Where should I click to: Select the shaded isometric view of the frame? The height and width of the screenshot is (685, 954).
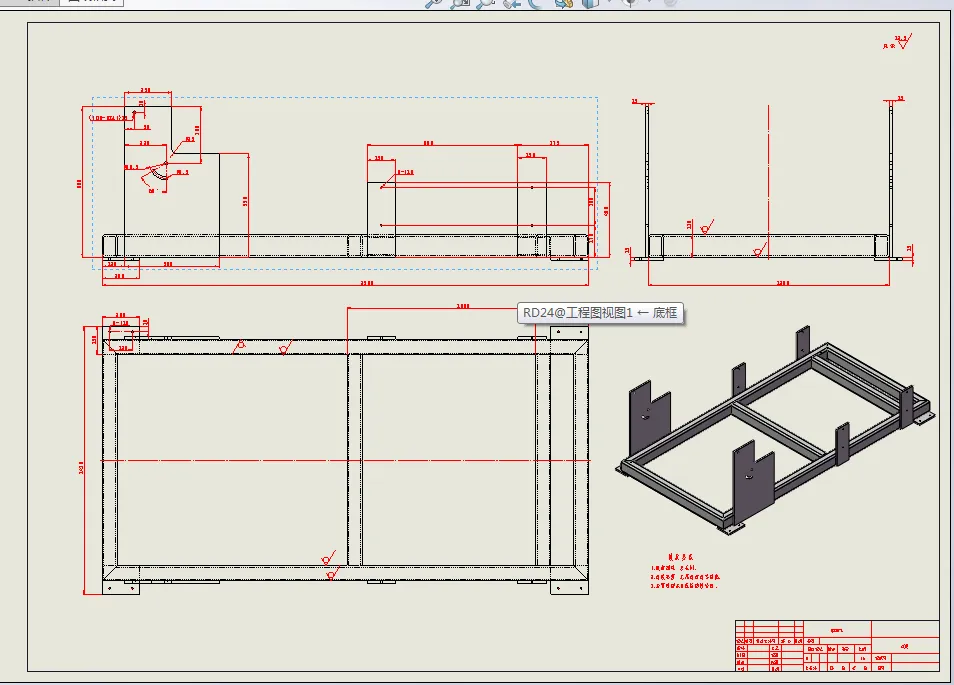point(774,431)
